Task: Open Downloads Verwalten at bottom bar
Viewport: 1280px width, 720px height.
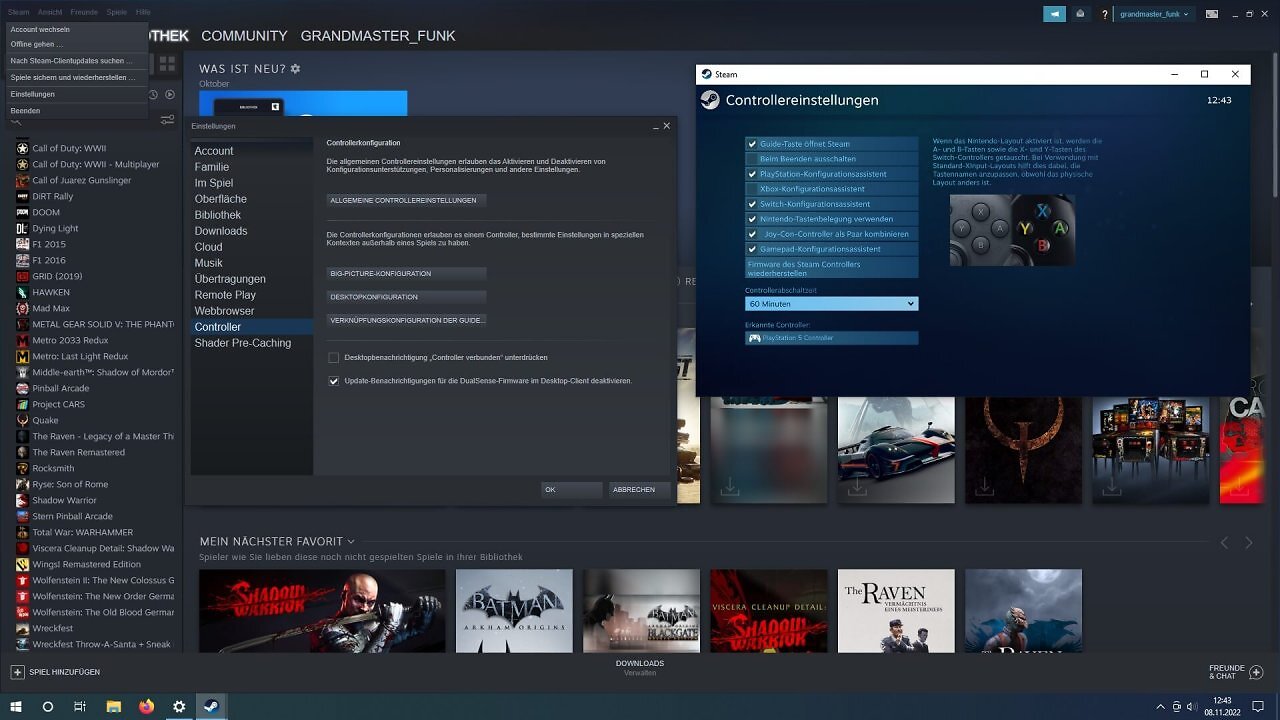Action: (x=640, y=668)
